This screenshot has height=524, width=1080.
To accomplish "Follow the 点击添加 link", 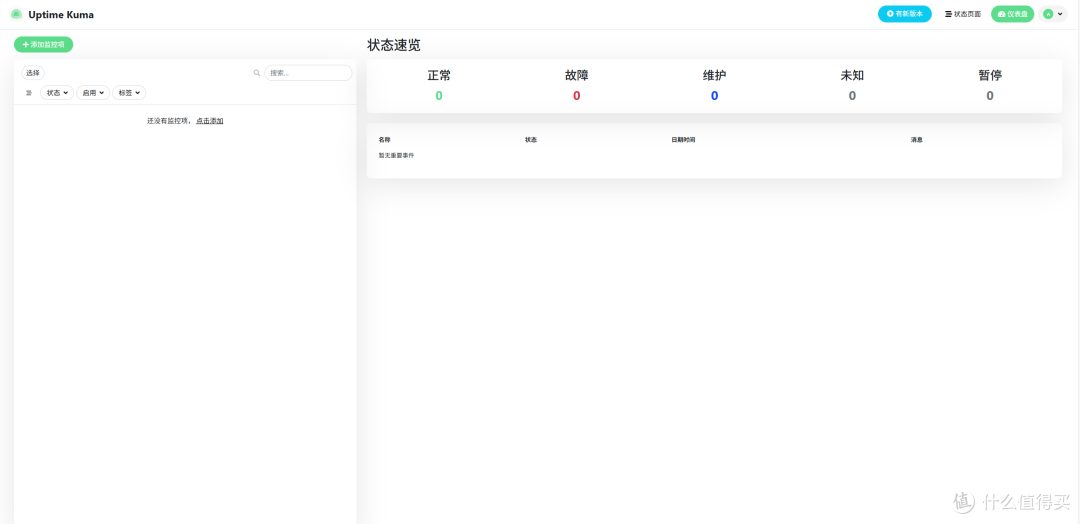I will [209, 120].
